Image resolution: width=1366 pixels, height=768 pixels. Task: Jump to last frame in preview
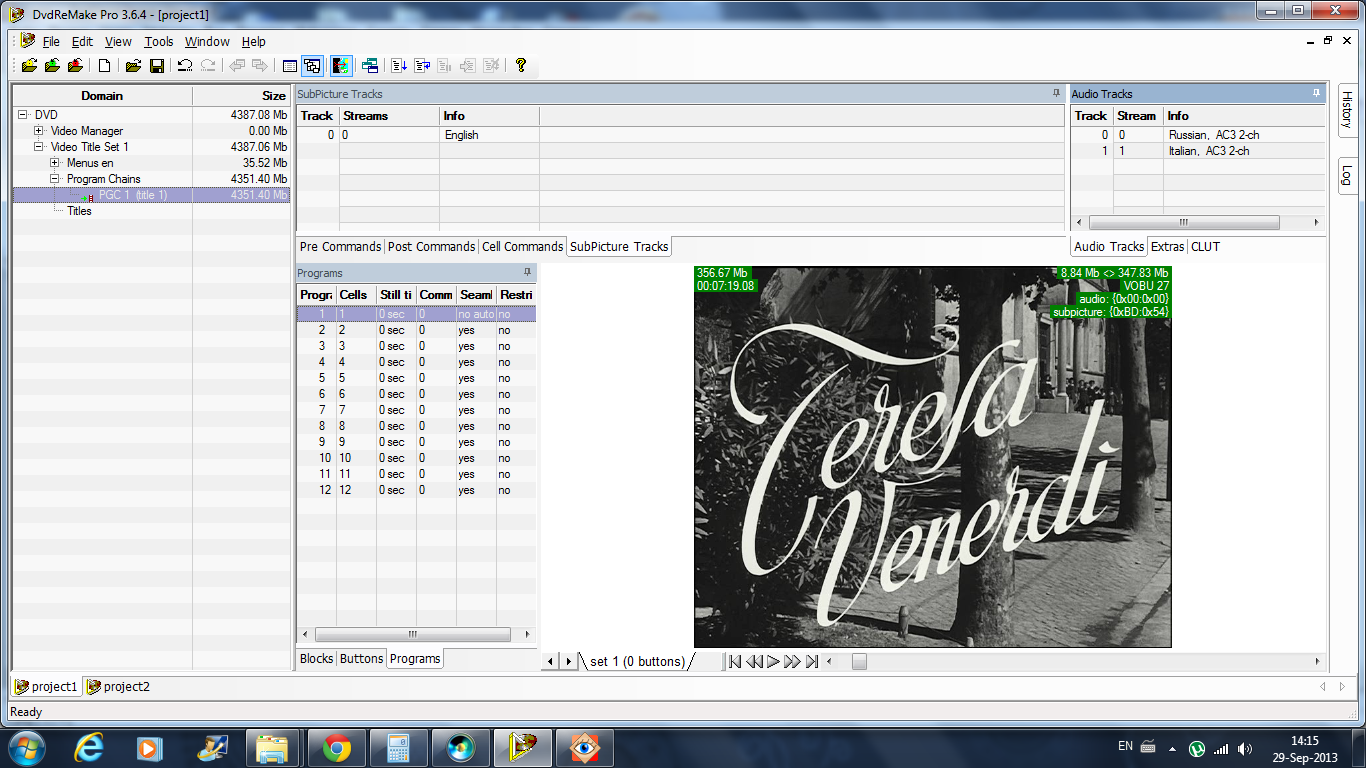pos(812,661)
